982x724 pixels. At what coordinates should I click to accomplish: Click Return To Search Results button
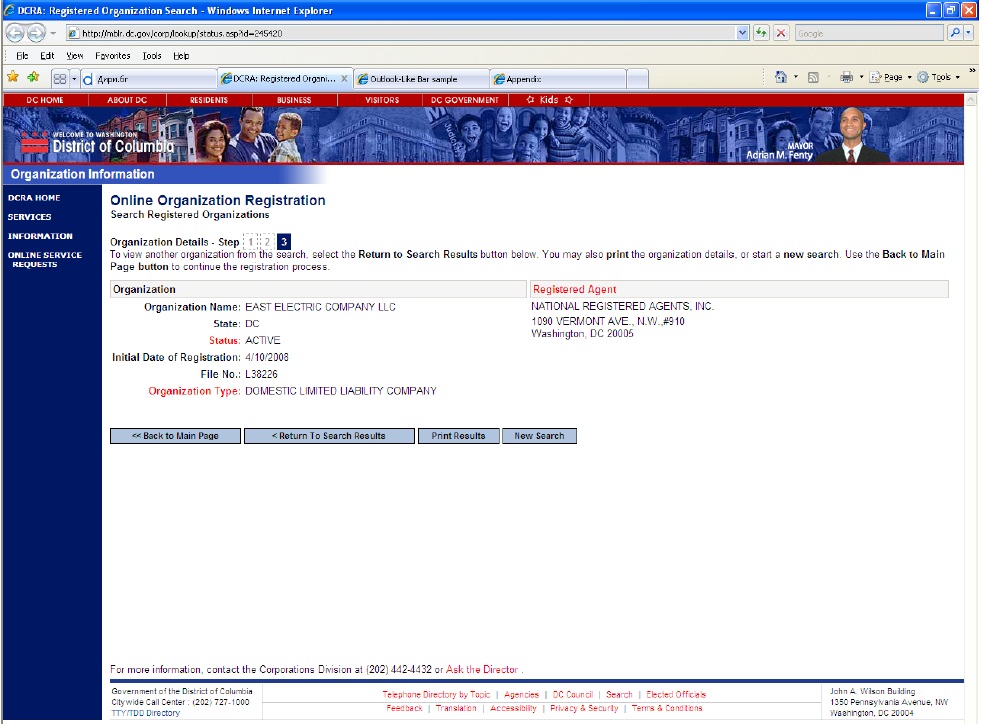(329, 436)
